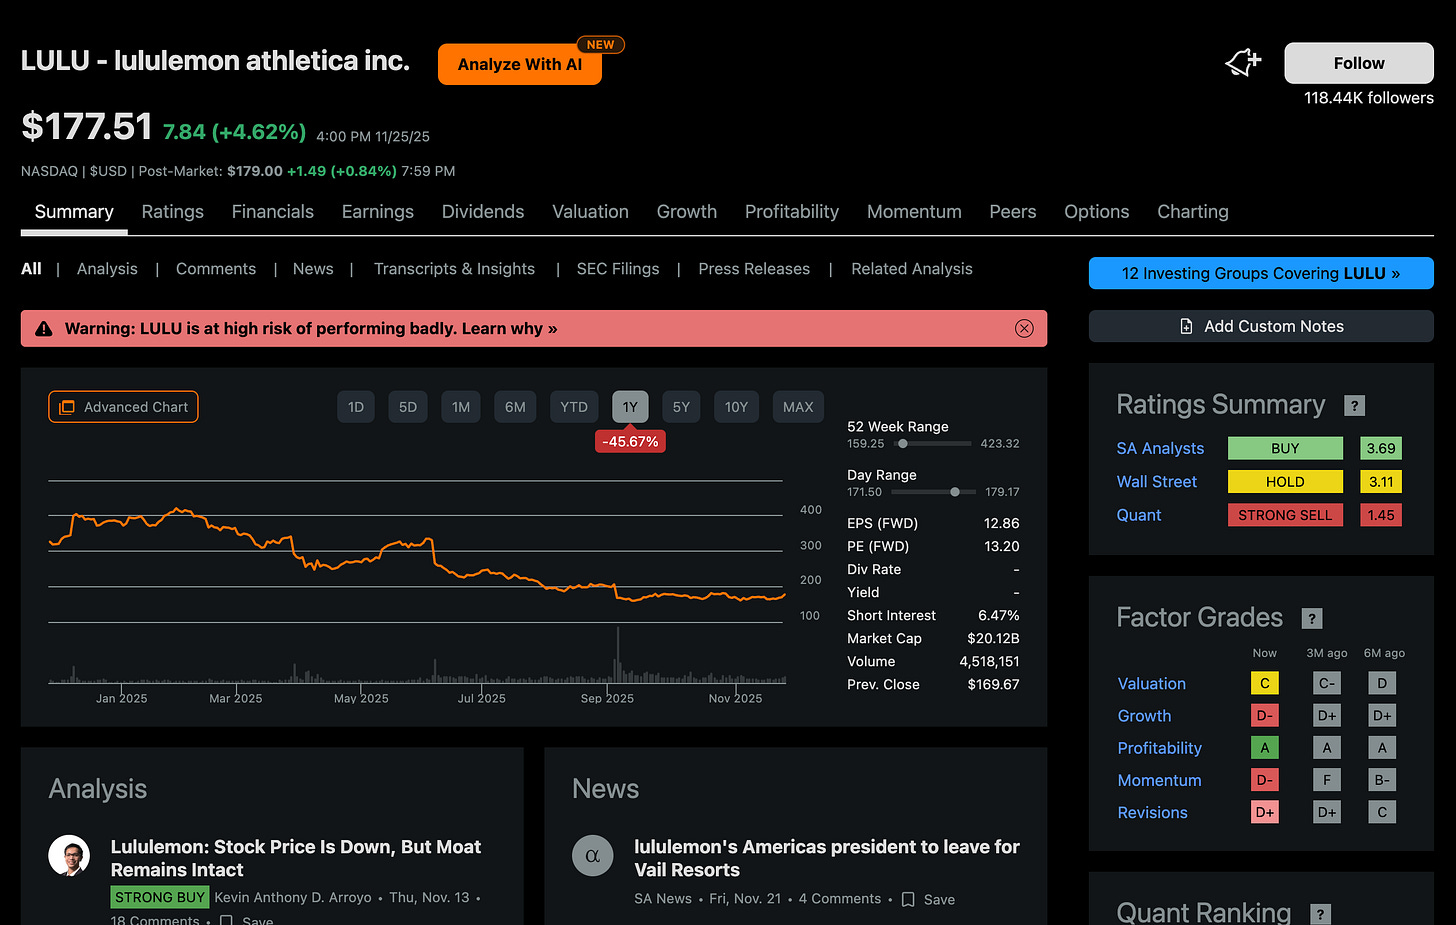1456x925 pixels.
Task: Filter feed by Transcripts & Insights
Action: tap(454, 269)
